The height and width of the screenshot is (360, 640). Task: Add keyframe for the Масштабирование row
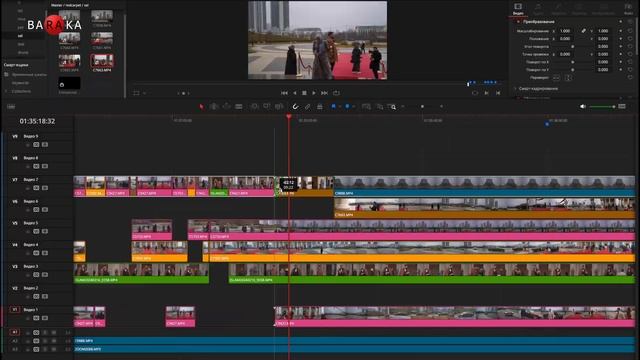tap(620, 31)
